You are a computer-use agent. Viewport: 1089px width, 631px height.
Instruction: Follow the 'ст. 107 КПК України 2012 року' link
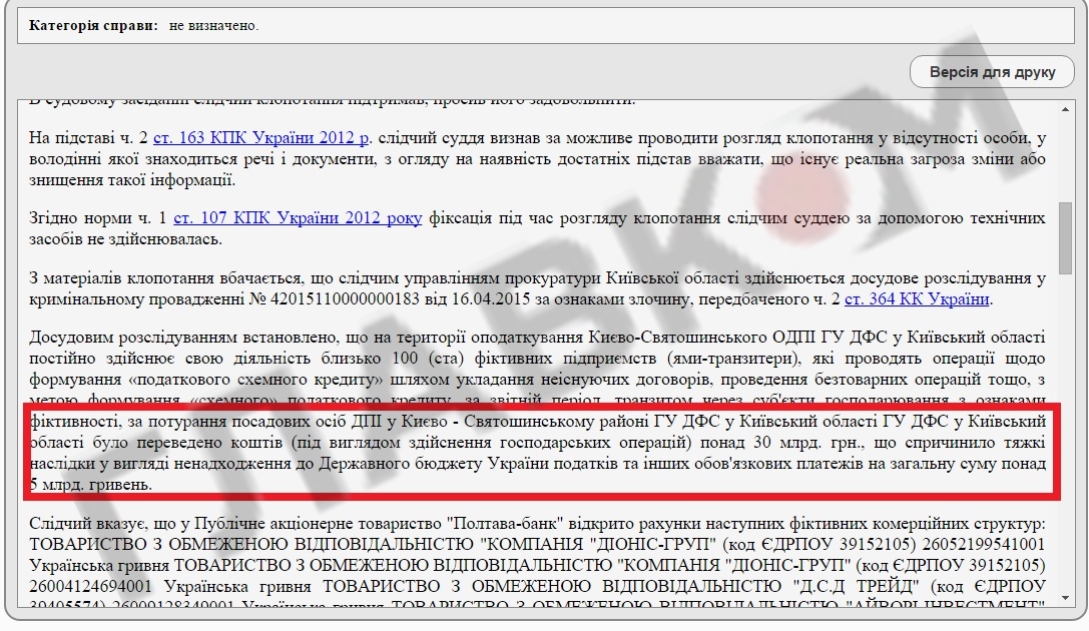[297, 217]
